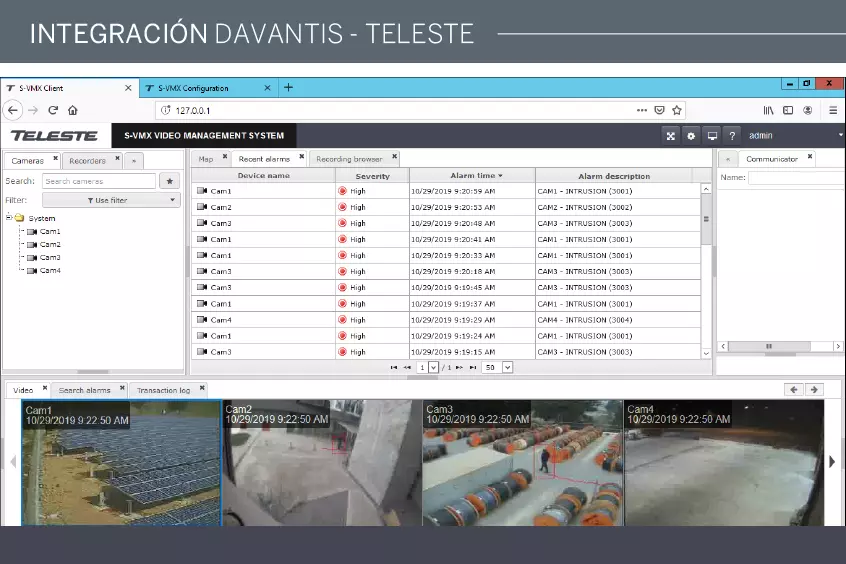
Task: Sort by Device name column header
Action: [x=263, y=175]
